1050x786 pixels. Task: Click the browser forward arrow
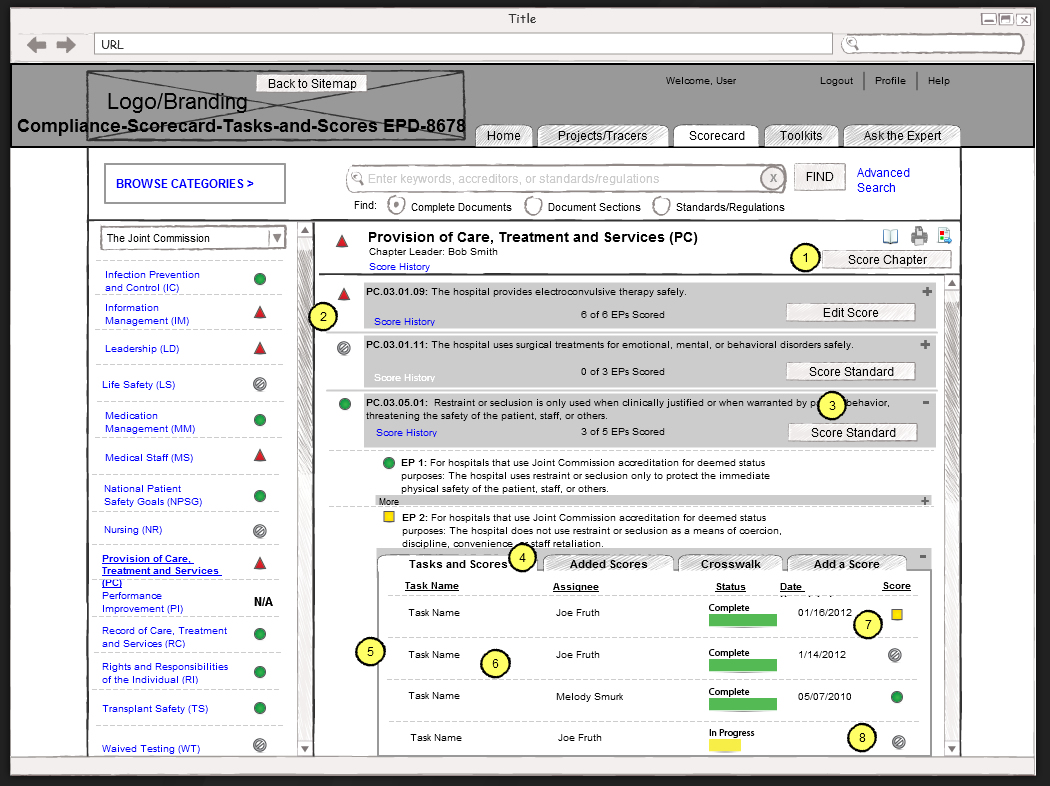click(x=66, y=45)
